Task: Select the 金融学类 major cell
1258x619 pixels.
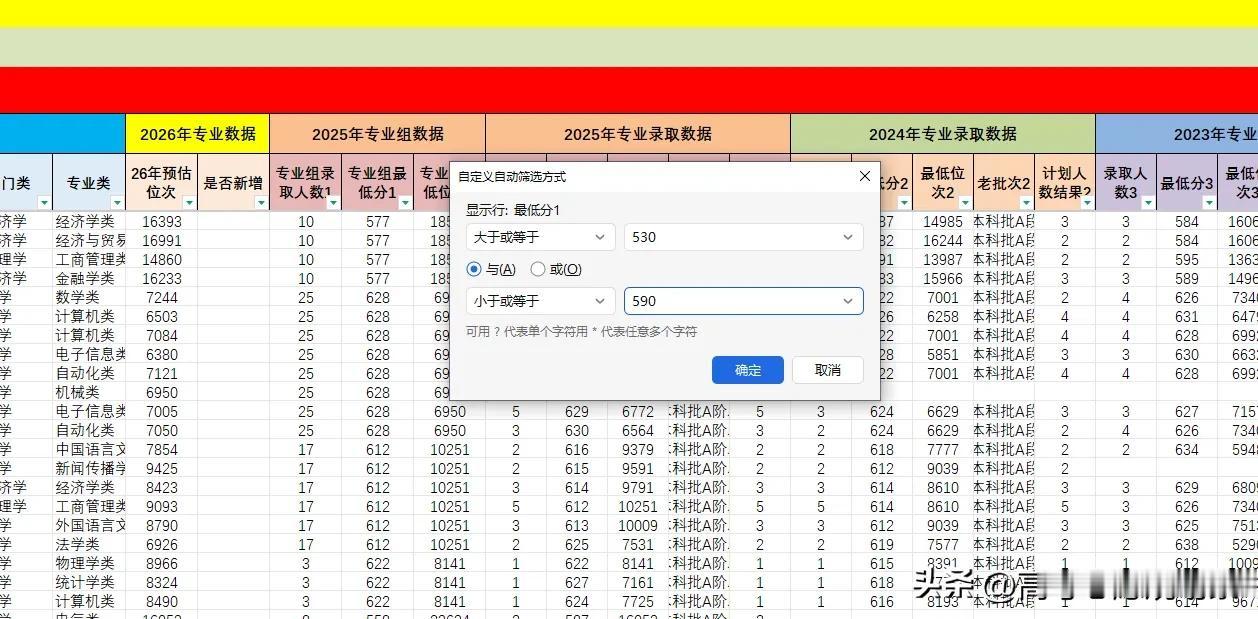Action: (x=90, y=279)
